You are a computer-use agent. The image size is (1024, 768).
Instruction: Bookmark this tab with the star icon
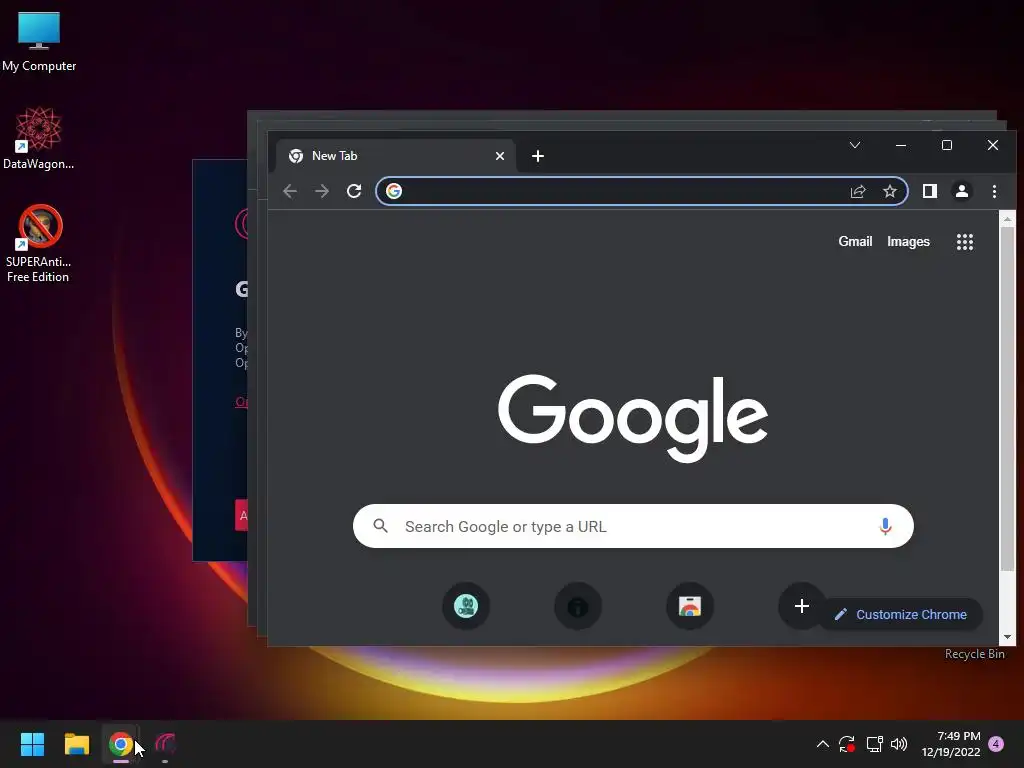(x=889, y=191)
